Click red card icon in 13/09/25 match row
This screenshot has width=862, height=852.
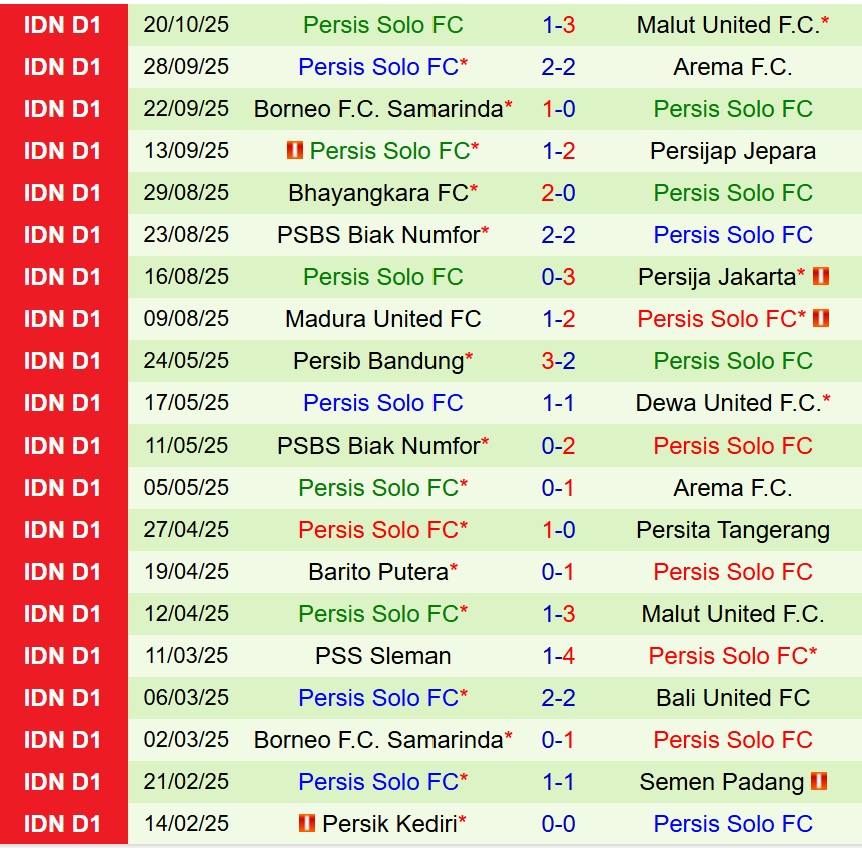(x=294, y=151)
